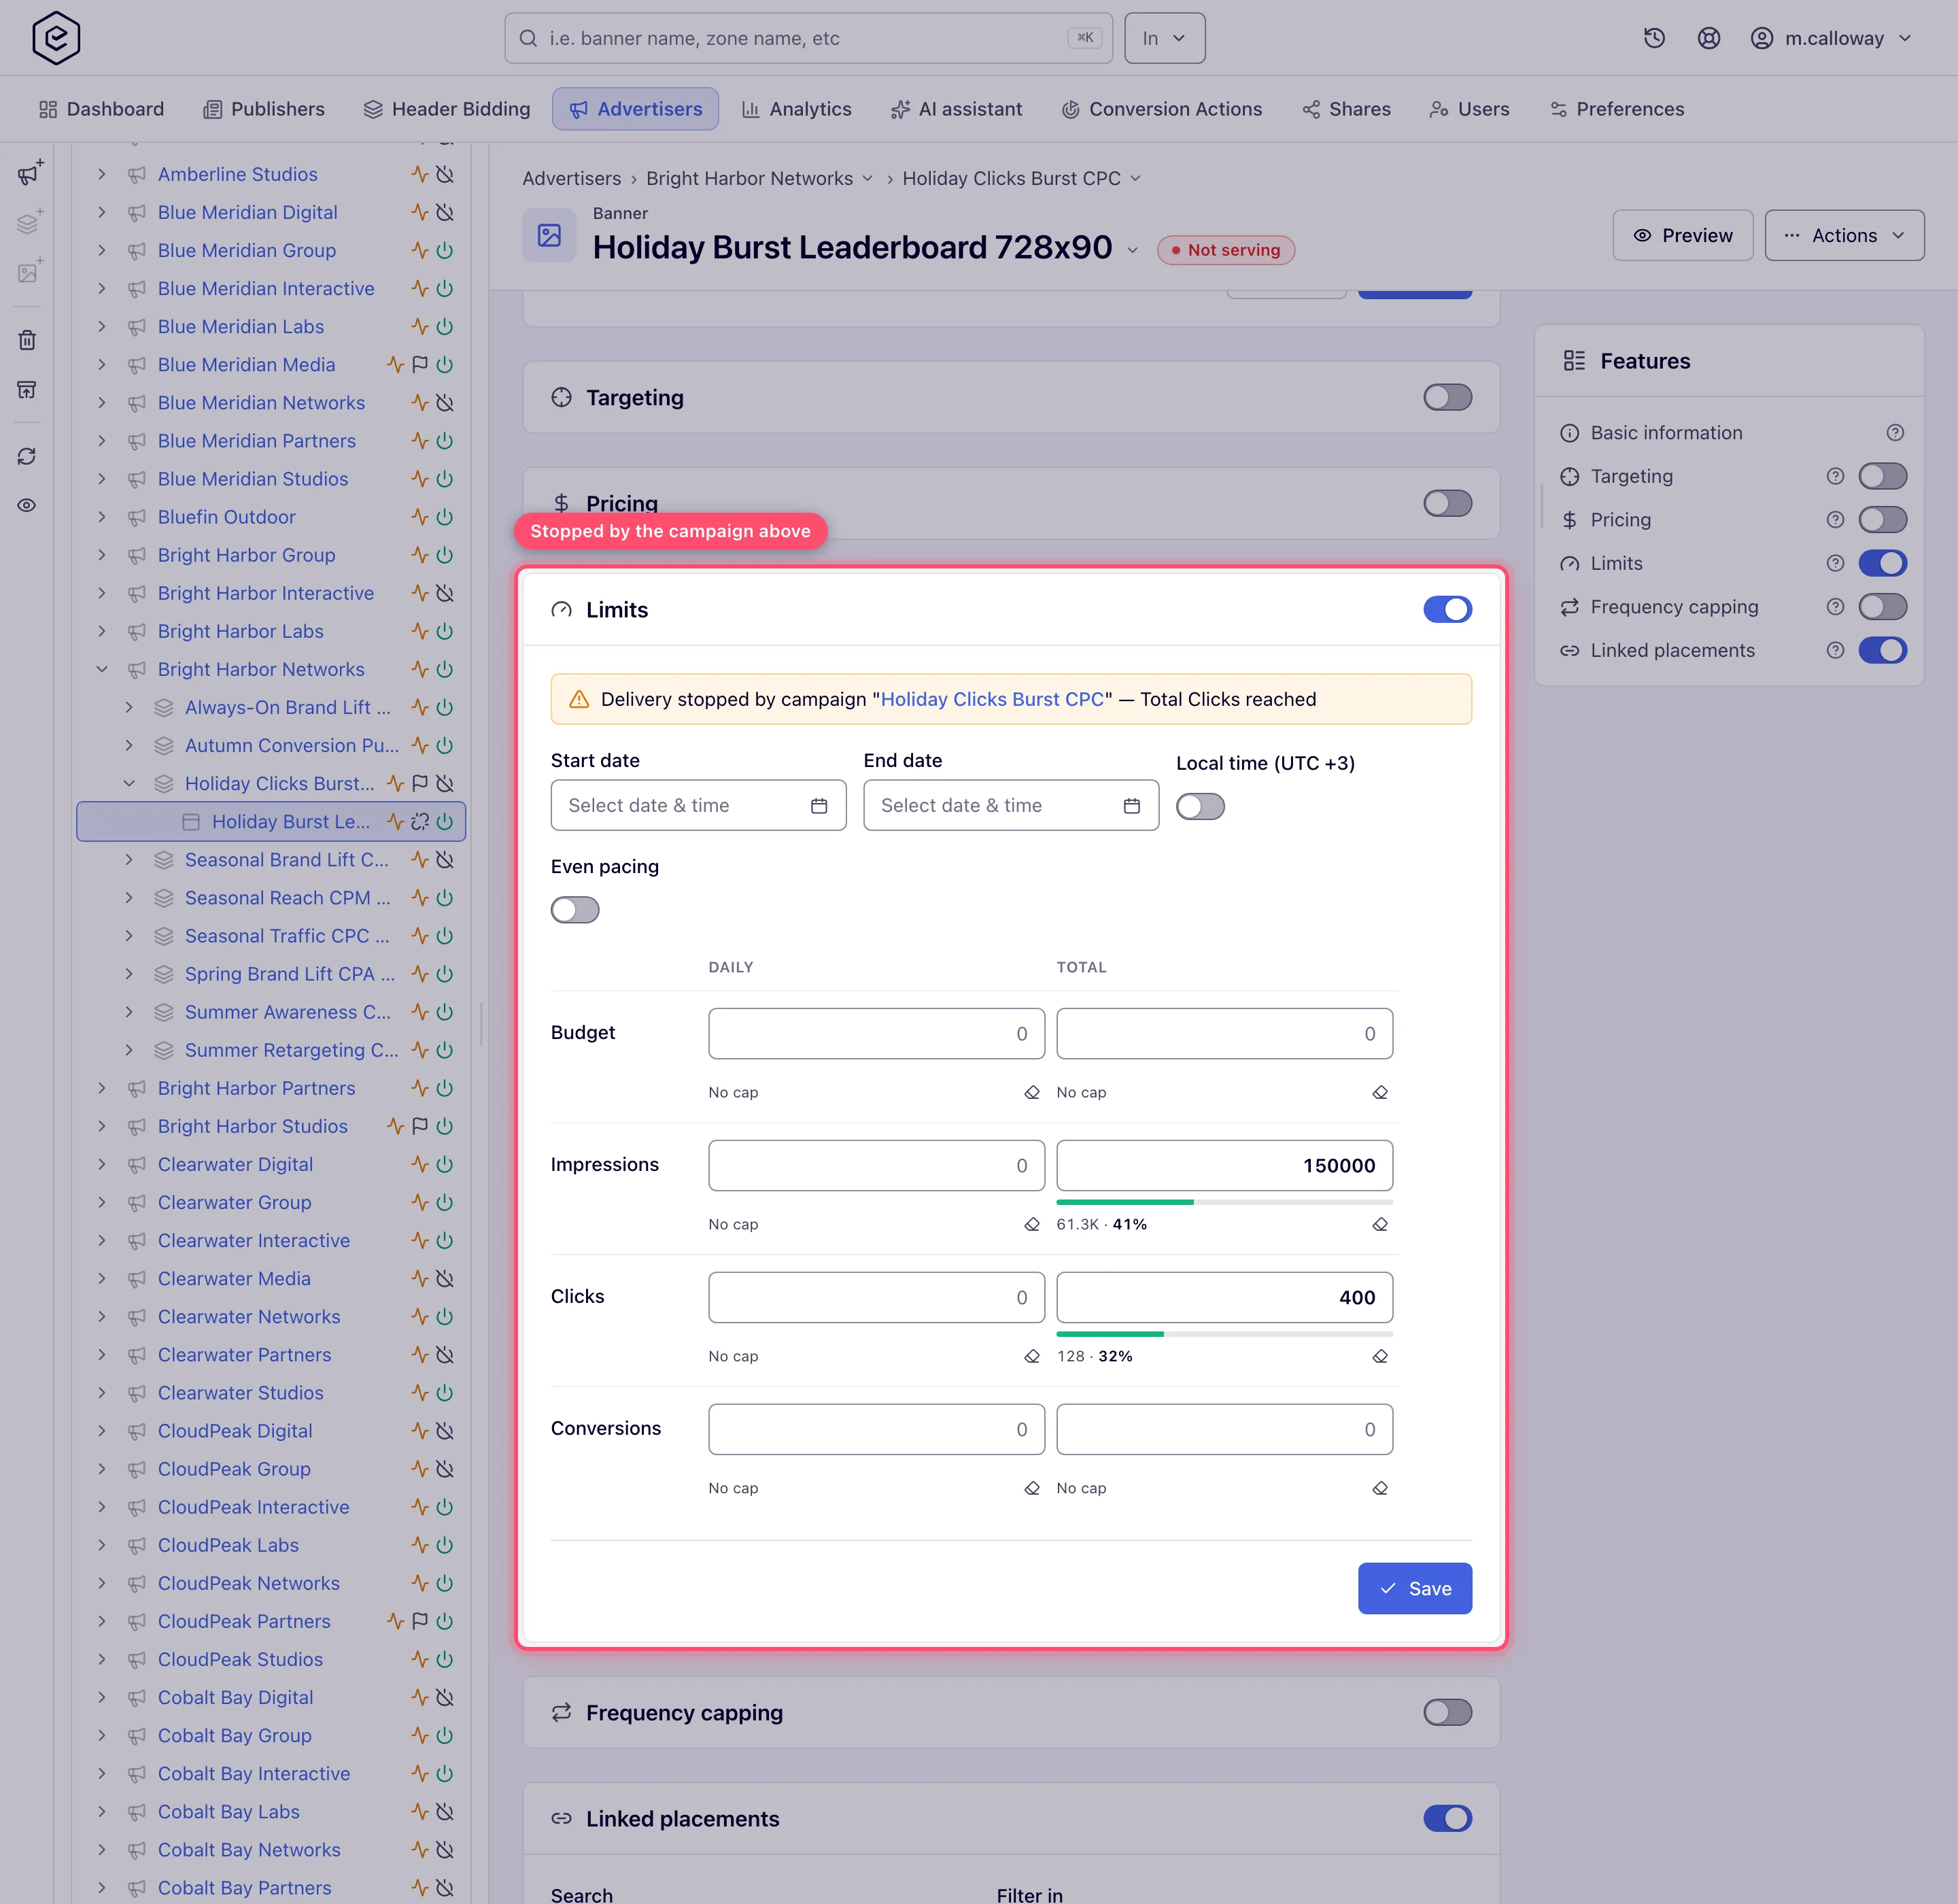The width and height of the screenshot is (1958, 1904).
Task: Click the new advertiser megaphone sidebar icon
Action: 29,173
